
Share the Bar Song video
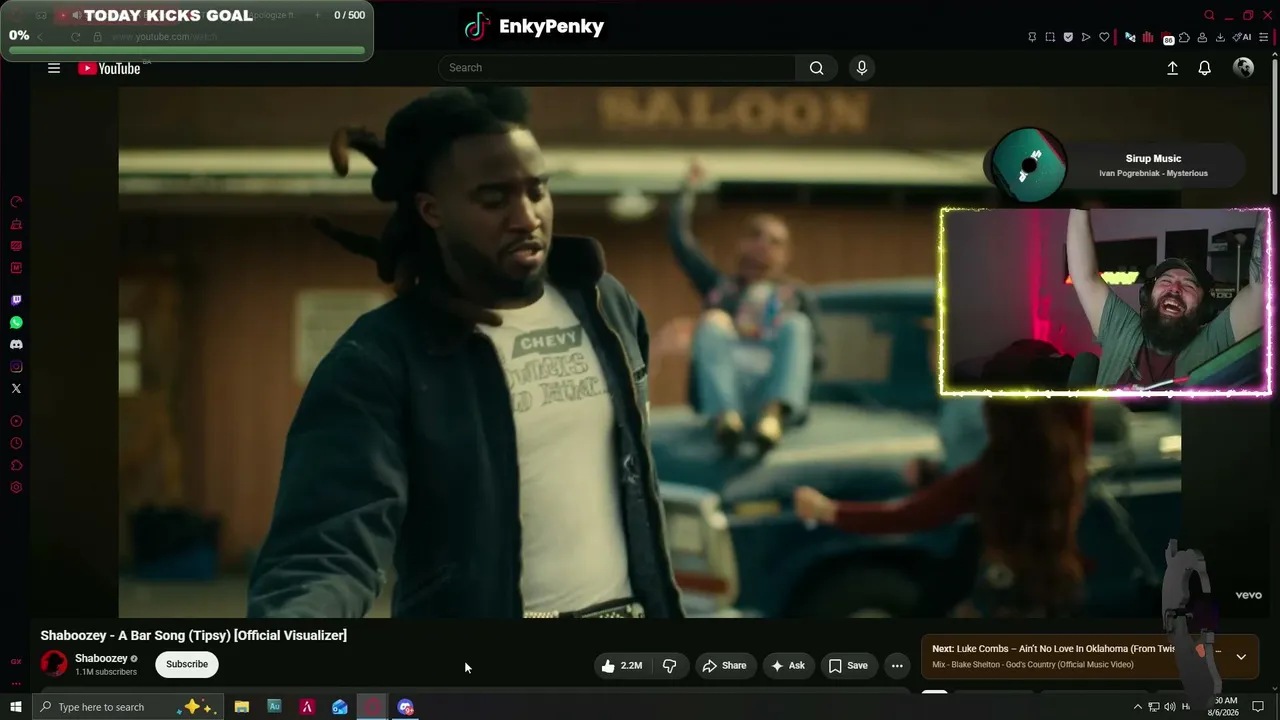pyautogui.click(x=724, y=665)
